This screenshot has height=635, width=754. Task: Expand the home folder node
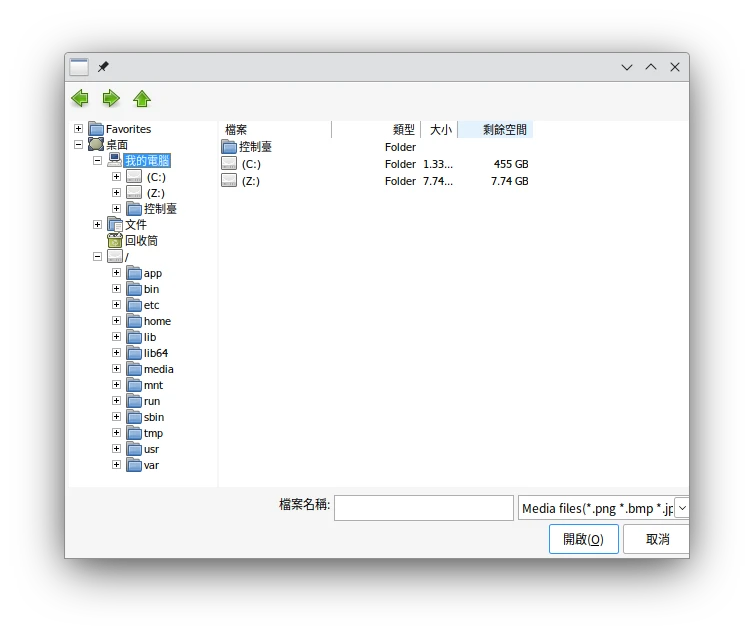117,321
